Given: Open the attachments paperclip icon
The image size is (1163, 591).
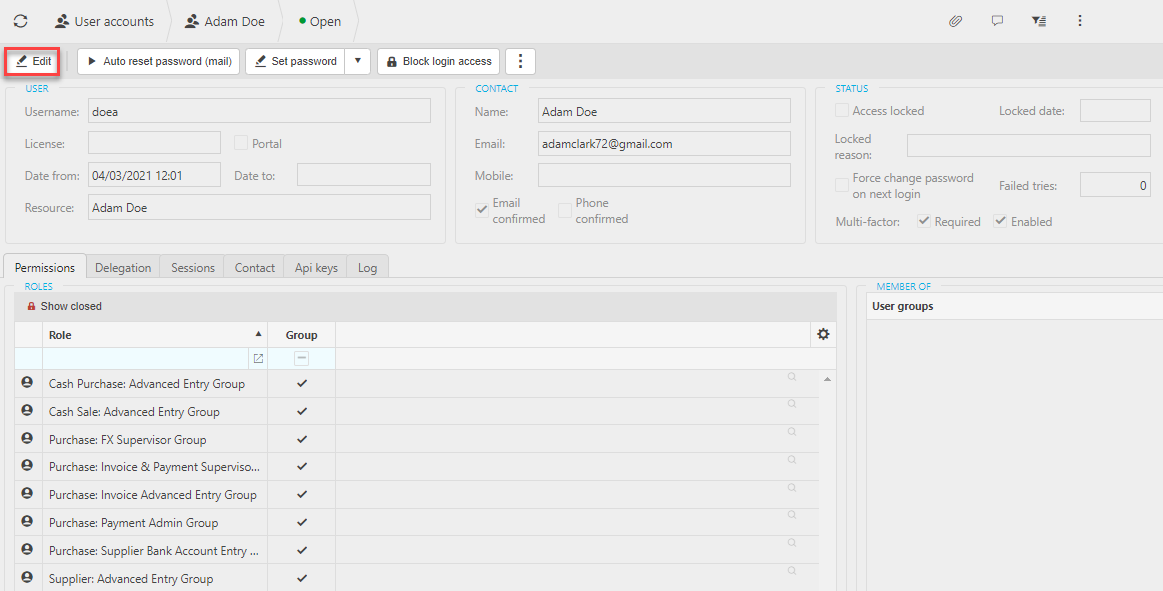Looking at the screenshot, I should (x=955, y=22).
